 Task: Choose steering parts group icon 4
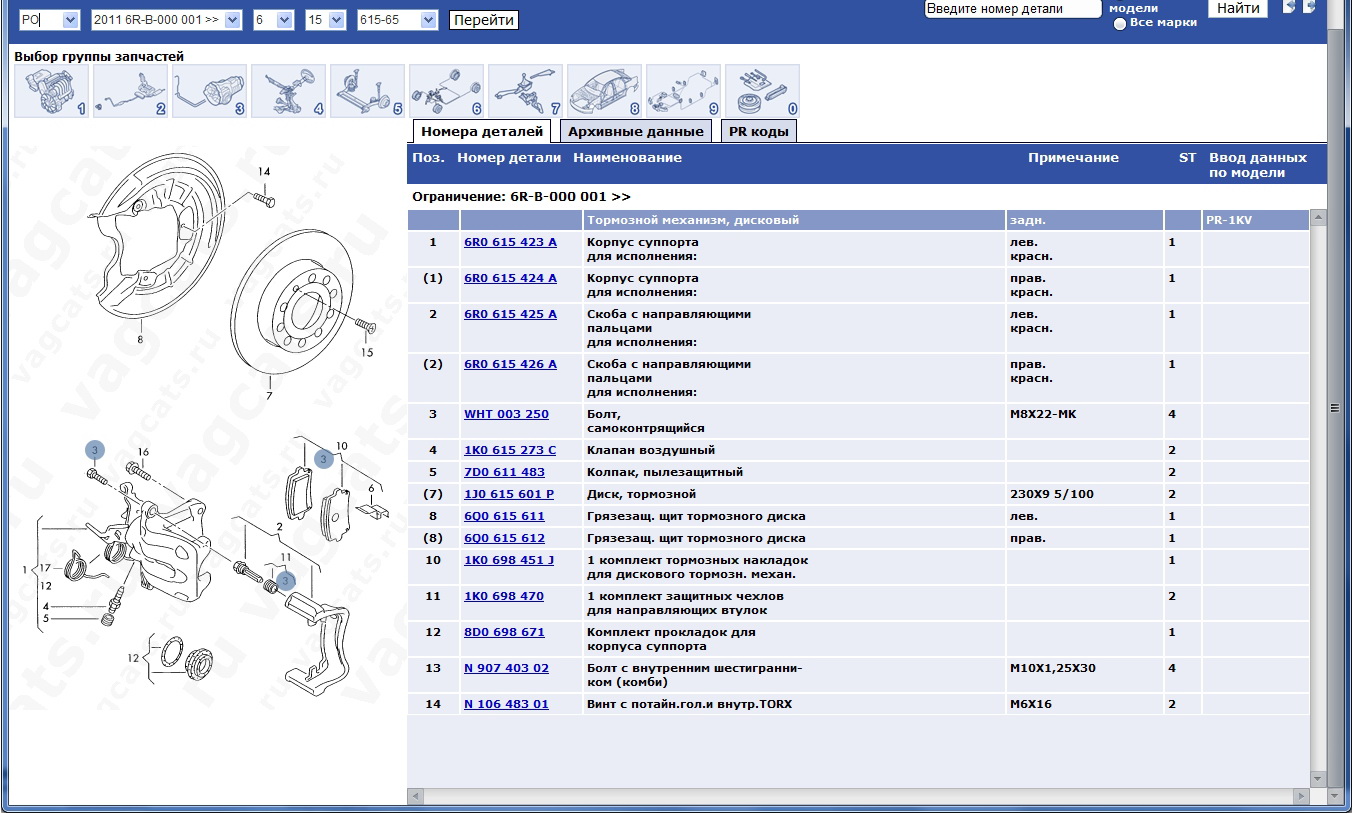288,91
